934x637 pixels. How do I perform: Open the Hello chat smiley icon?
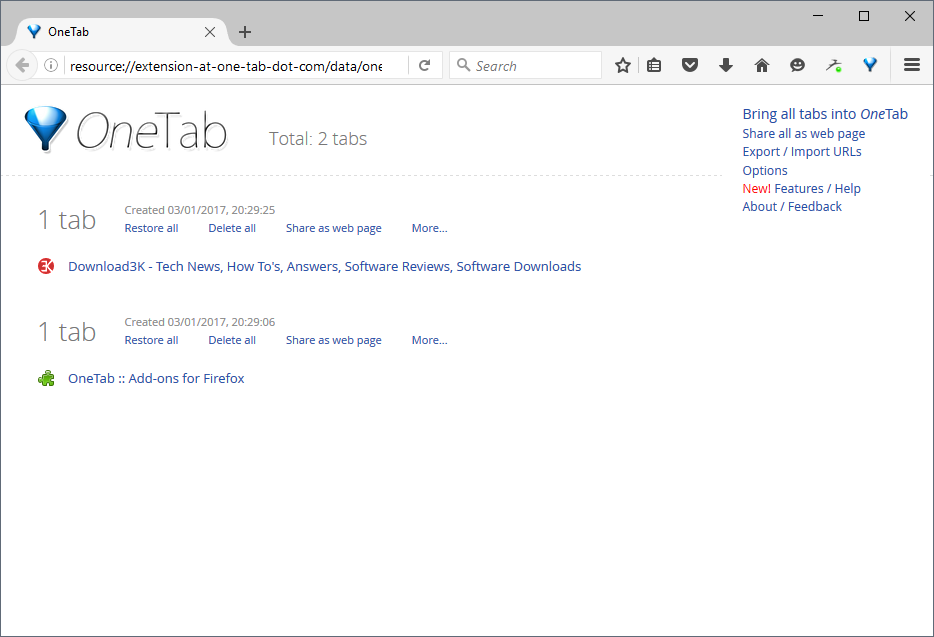pos(798,65)
